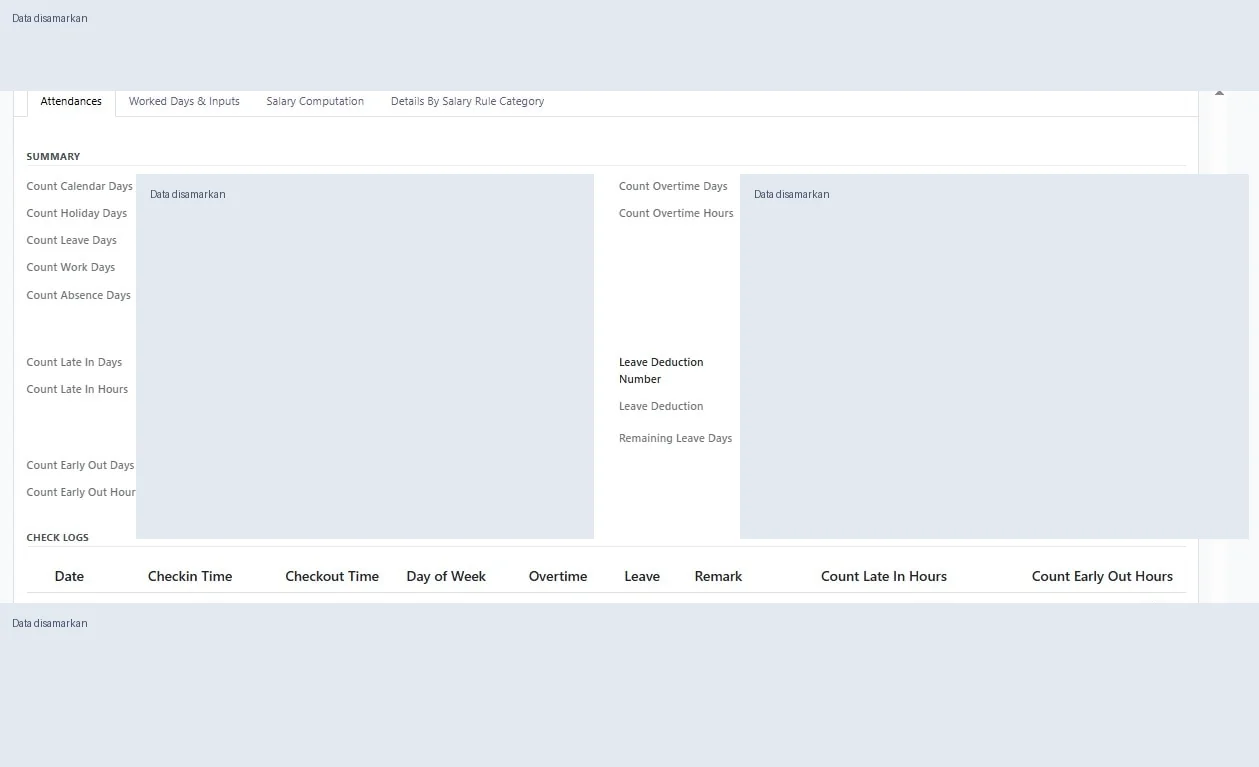Click the Checkin Time column header
This screenshot has width=1259, height=767.
point(190,576)
